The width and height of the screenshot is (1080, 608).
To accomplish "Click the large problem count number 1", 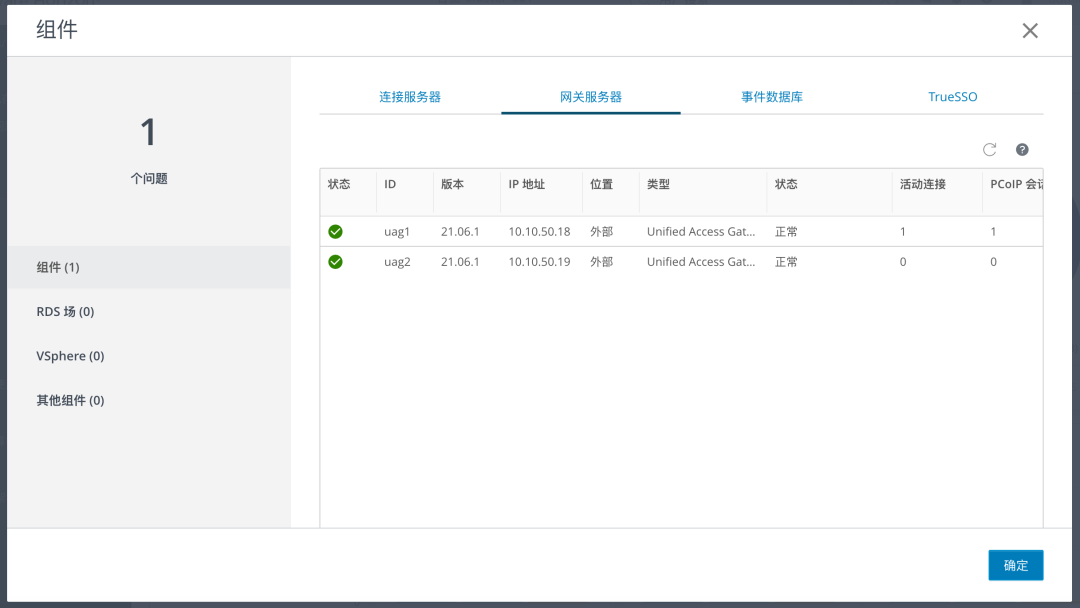I will click(149, 132).
